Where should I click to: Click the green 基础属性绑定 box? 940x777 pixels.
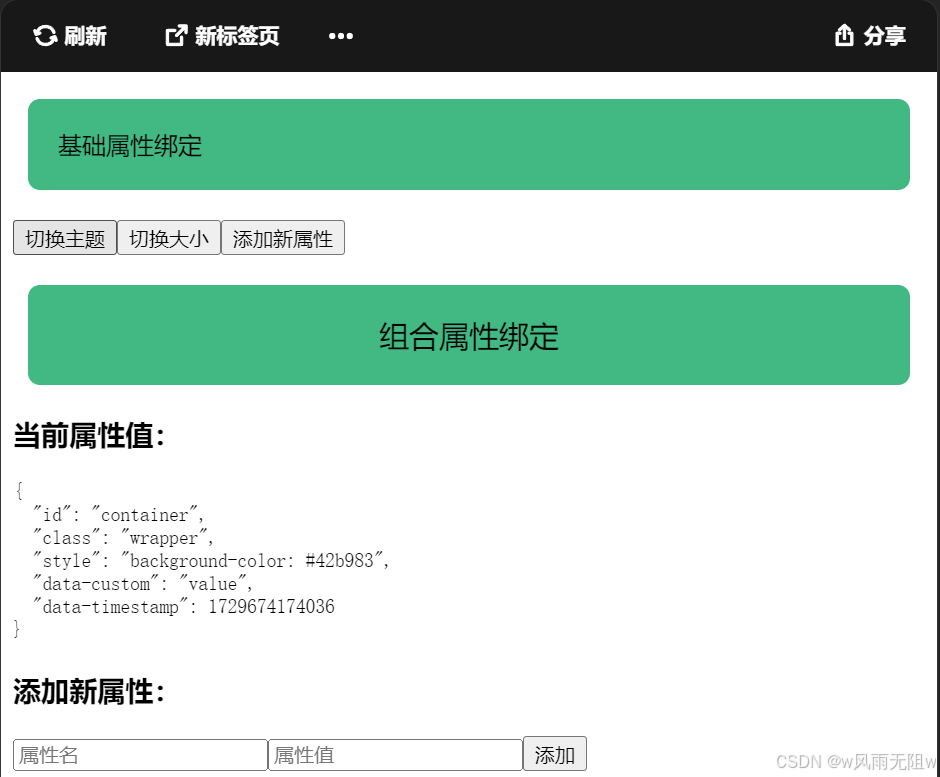pyautogui.click(x=469, y=144)
